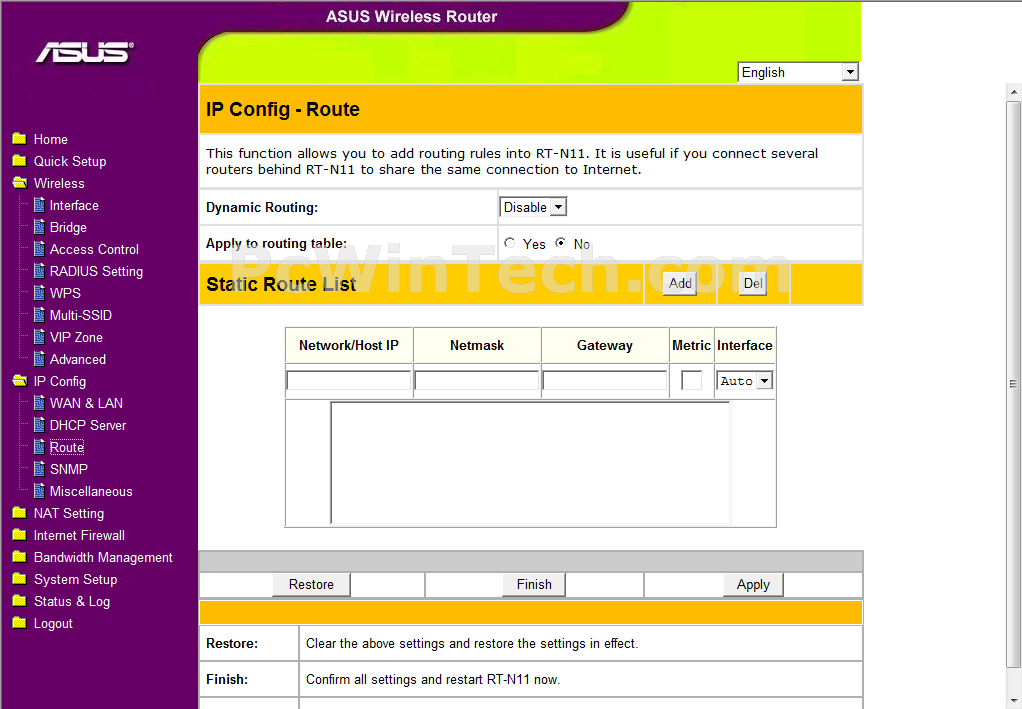
Task: Click the Logout folder icon
Action: [x=20, y=624]
